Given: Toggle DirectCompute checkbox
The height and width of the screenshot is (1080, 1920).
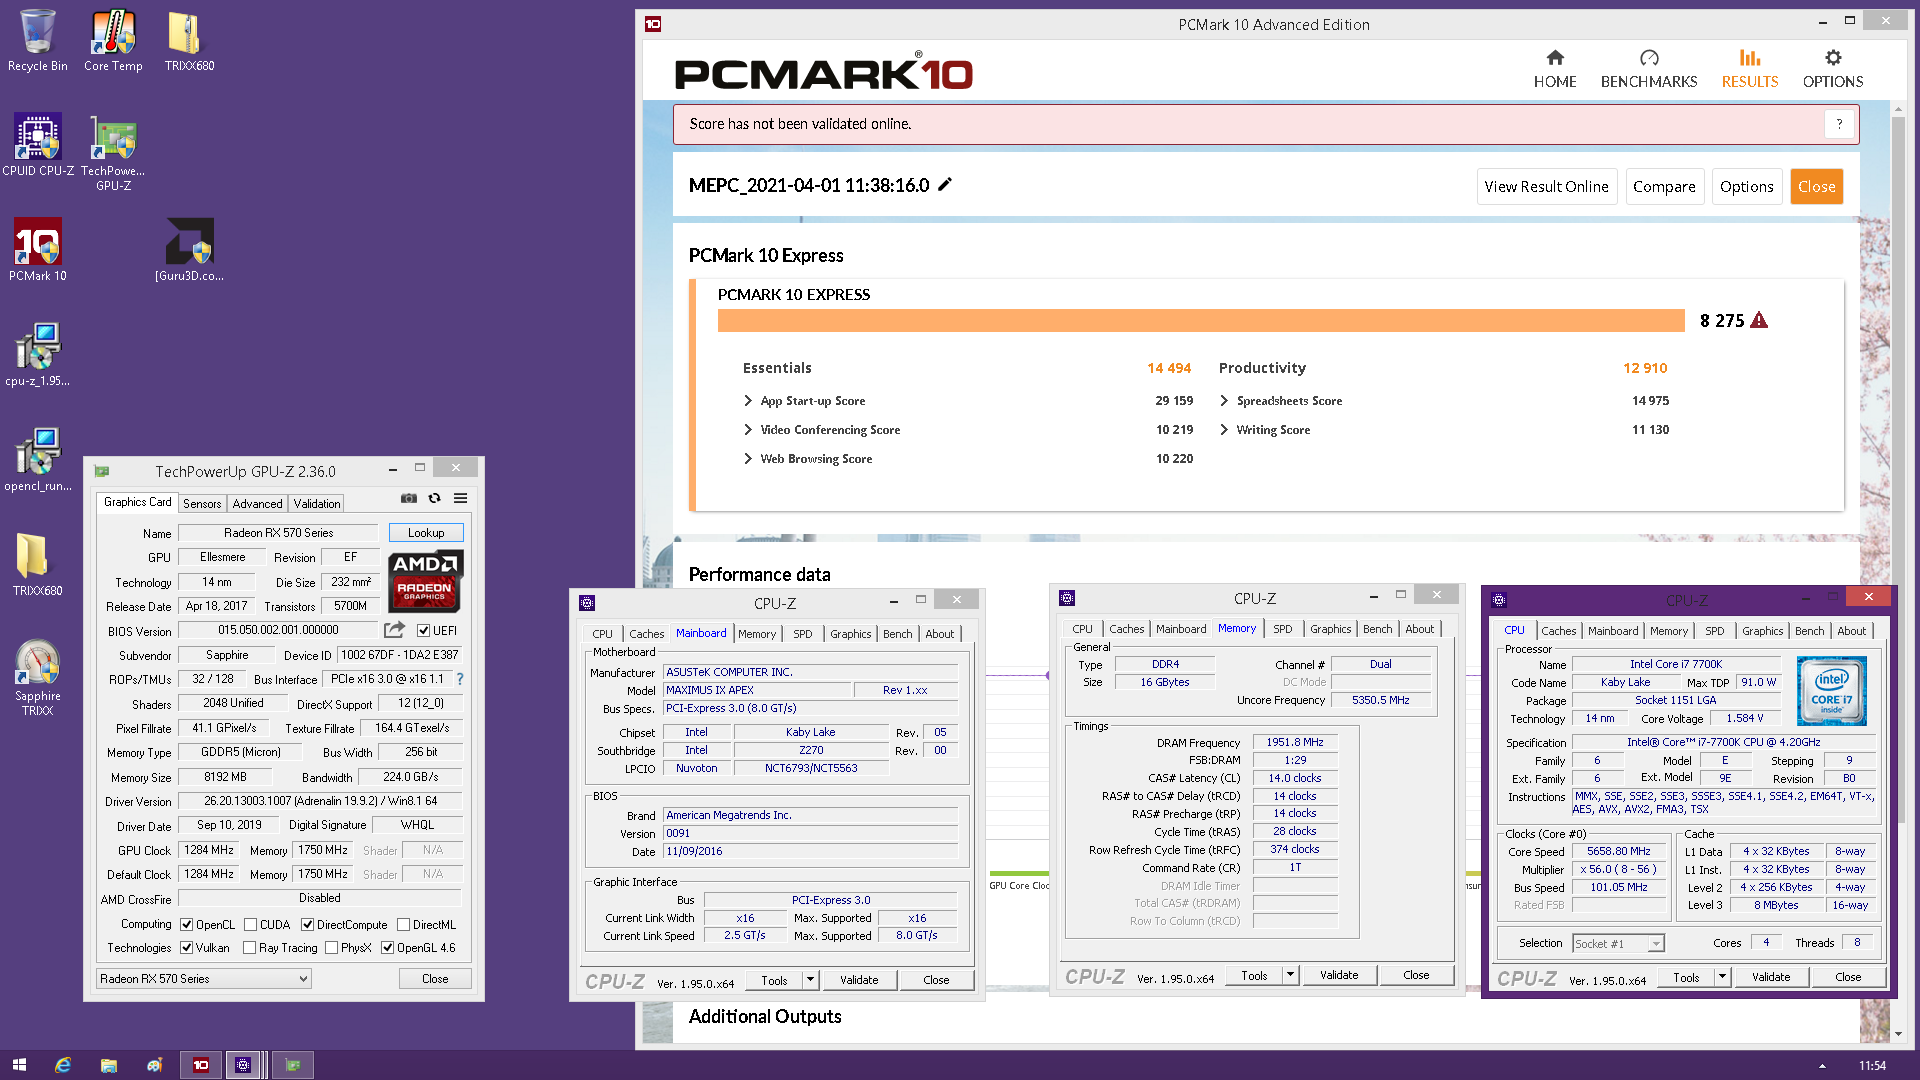Looking at the screenshot, I should coord(308,925).
